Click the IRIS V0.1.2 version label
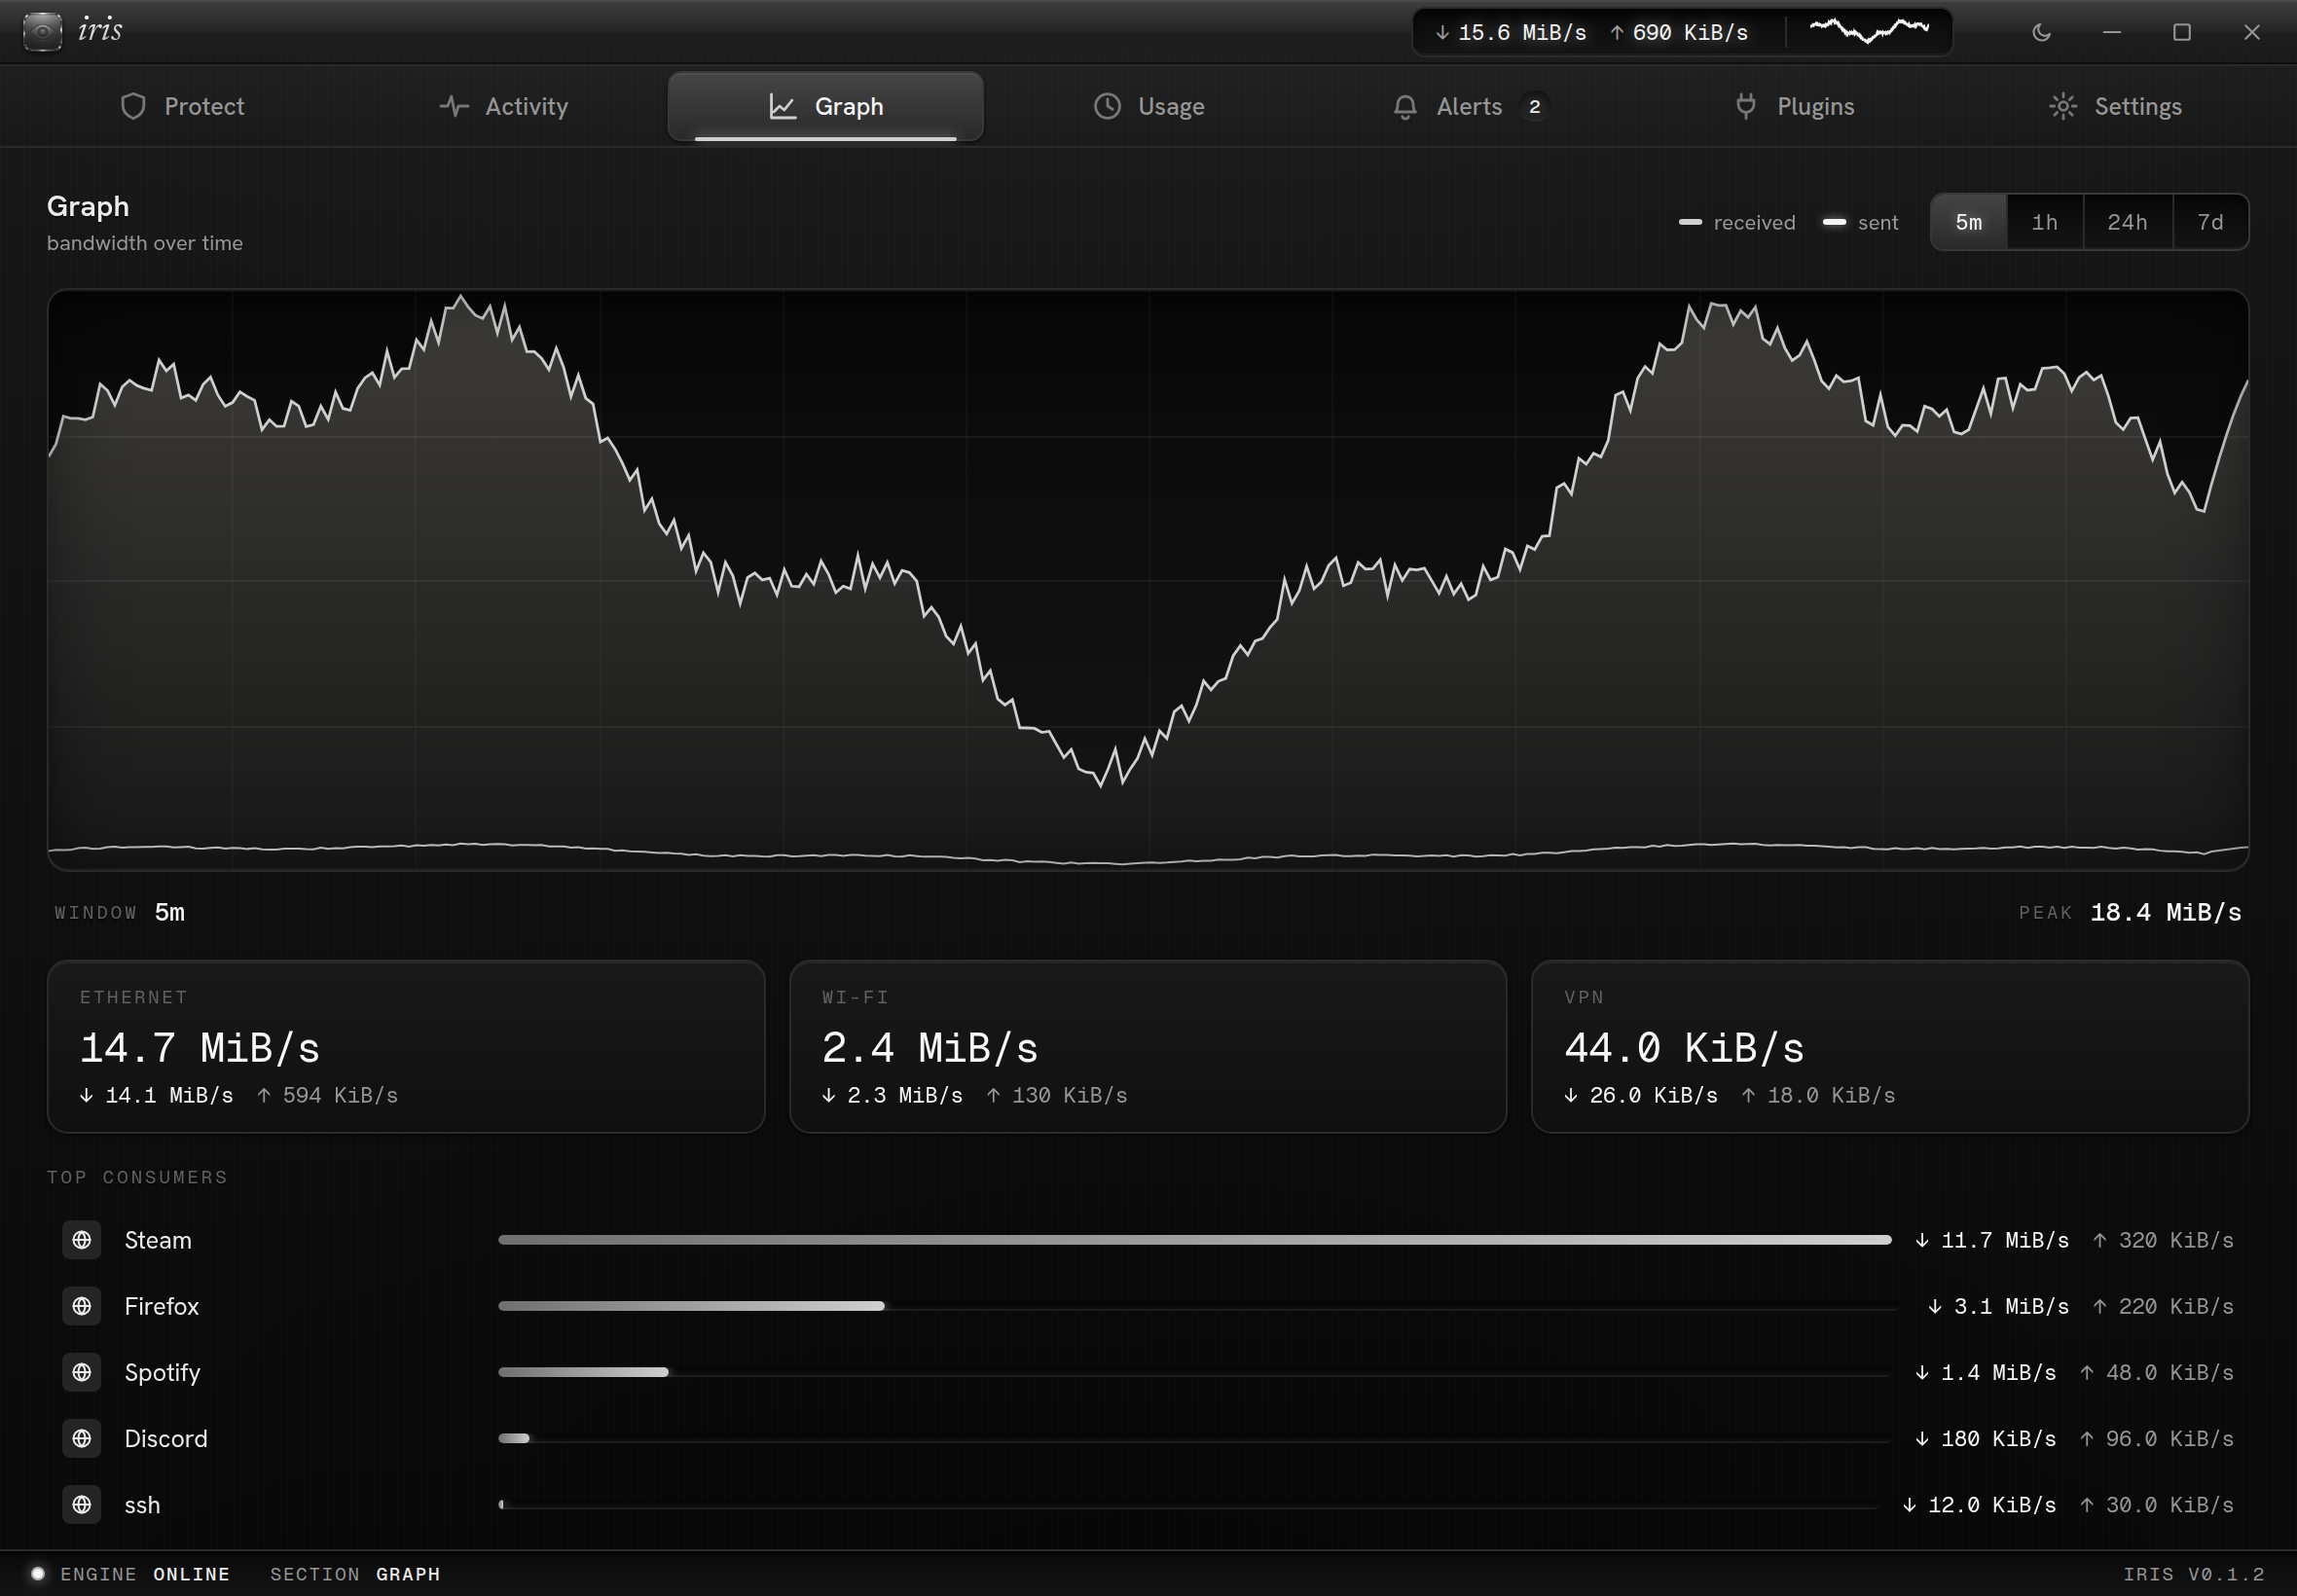This screenshot has height=1596, width=2297. click(2193, 1574)
